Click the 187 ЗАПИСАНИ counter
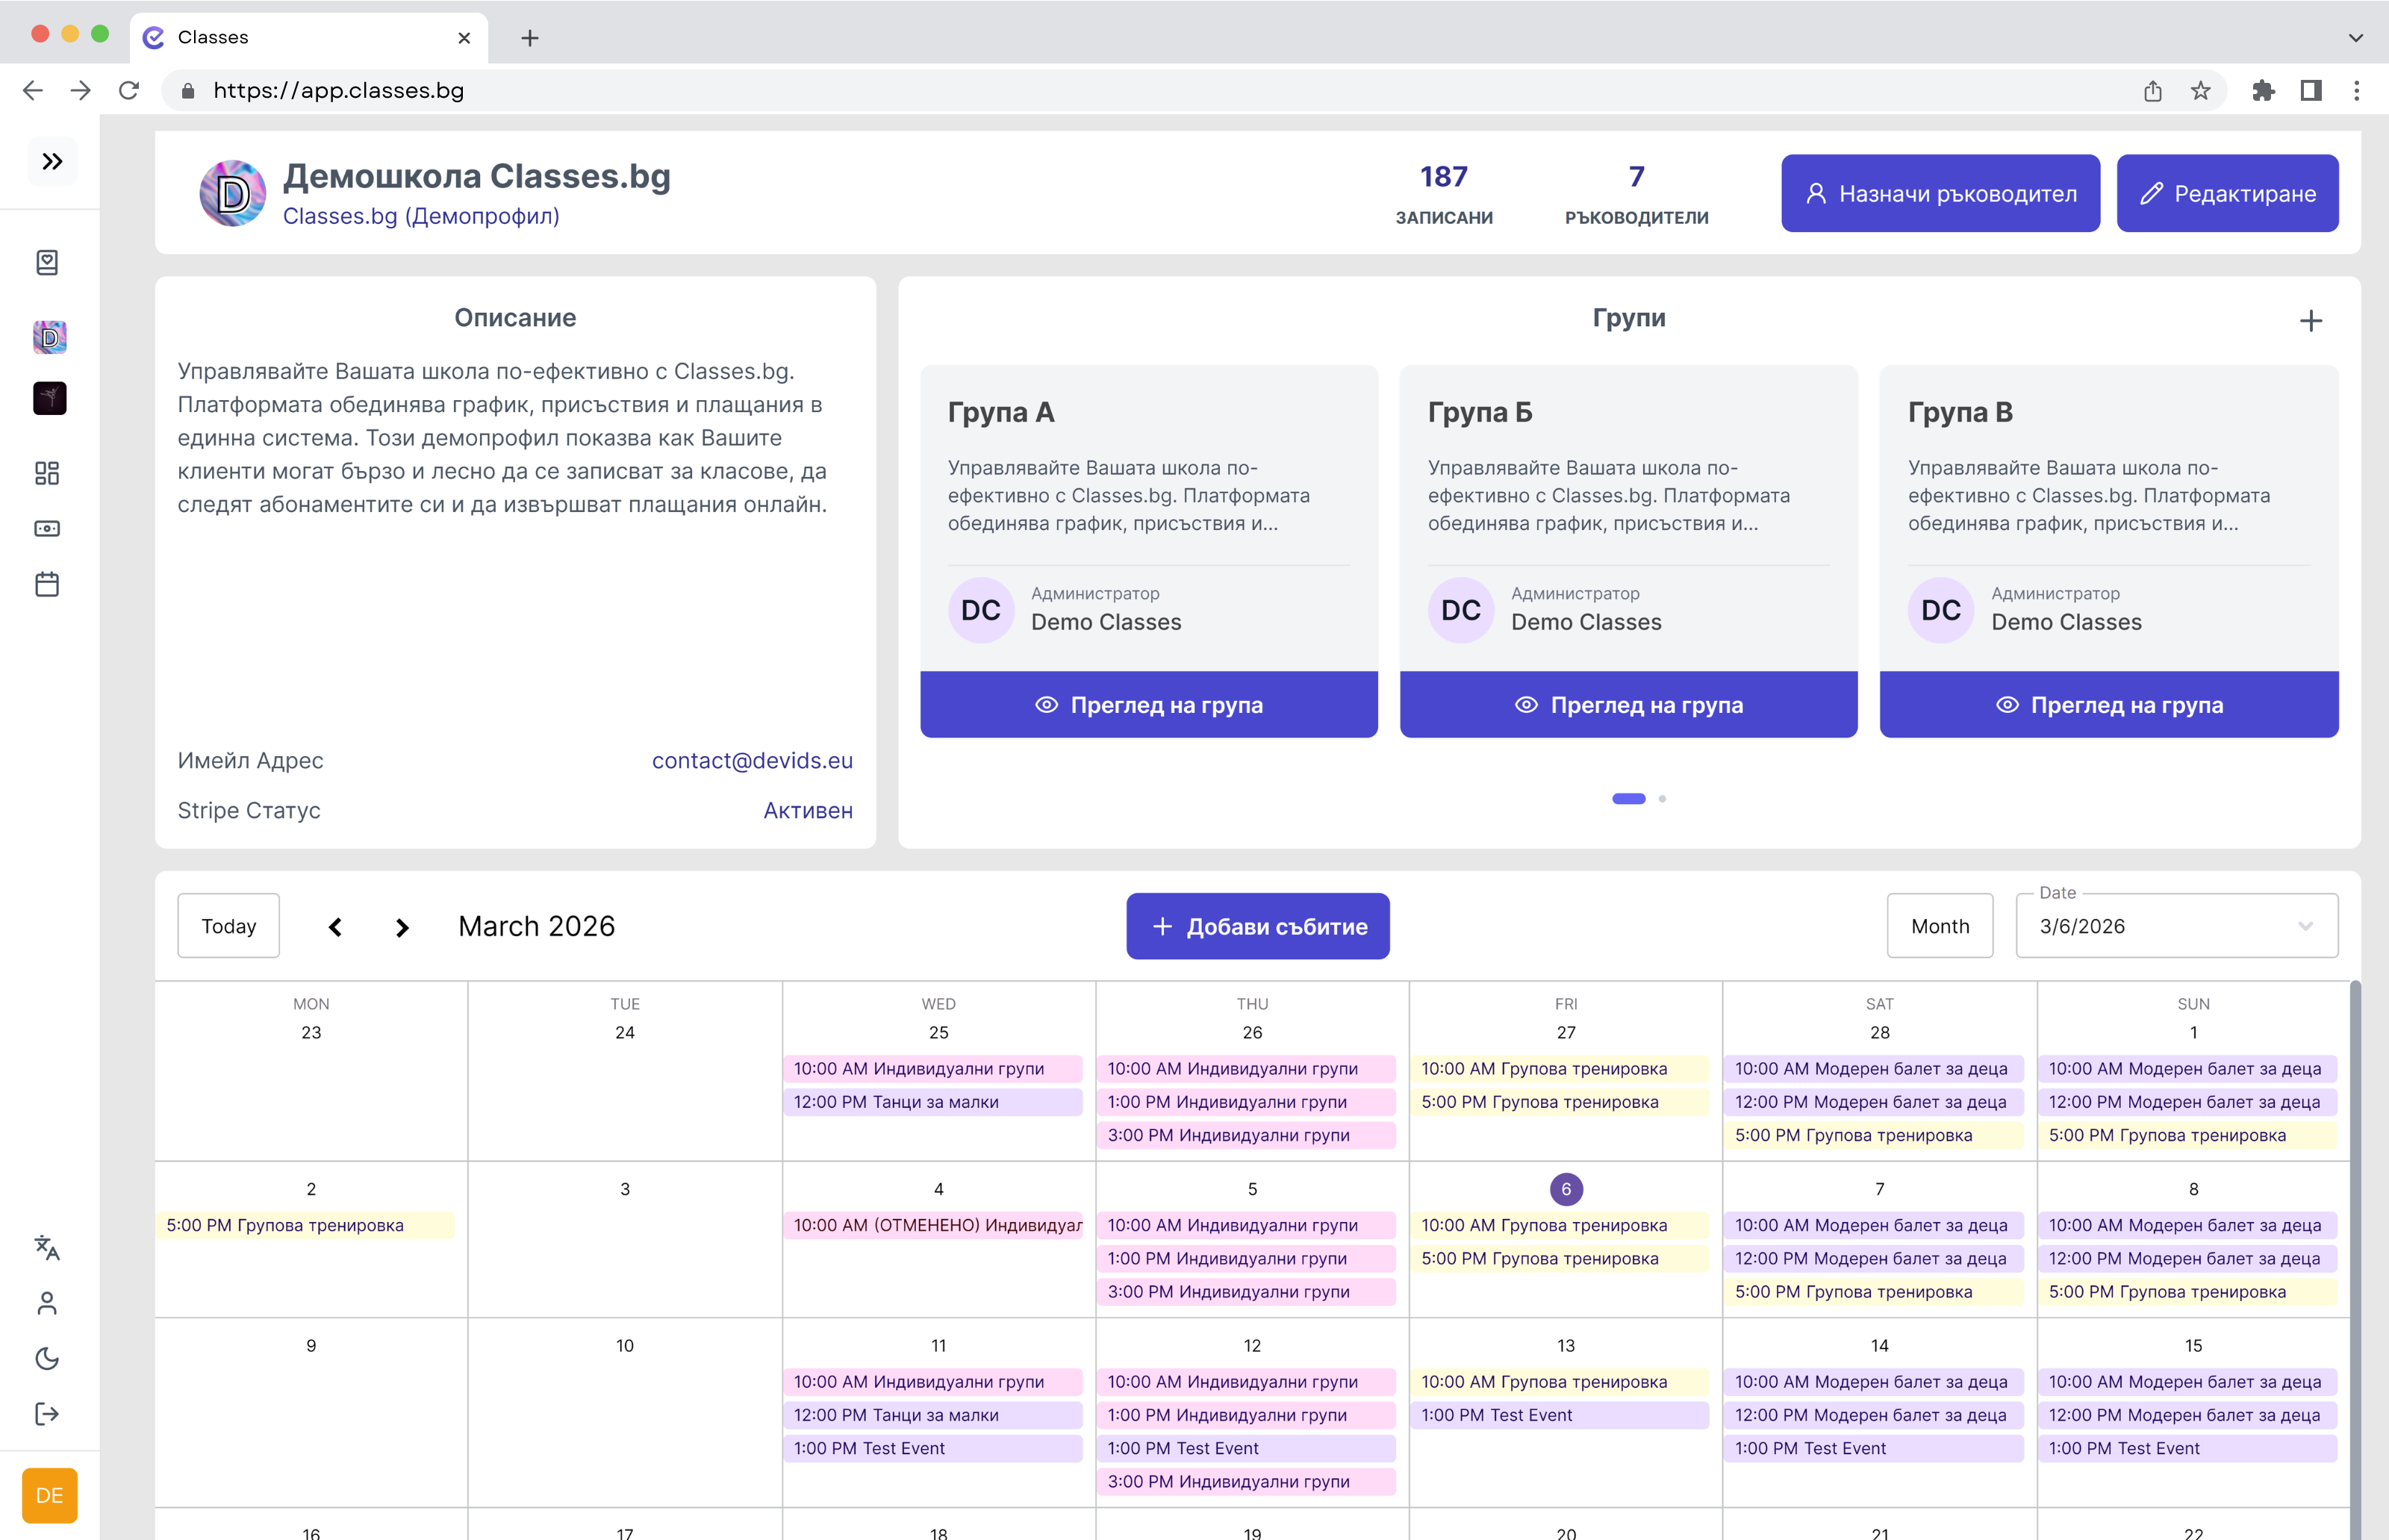Image resolution: width=2389 pixels, height=1540 pixels. 1444,194
